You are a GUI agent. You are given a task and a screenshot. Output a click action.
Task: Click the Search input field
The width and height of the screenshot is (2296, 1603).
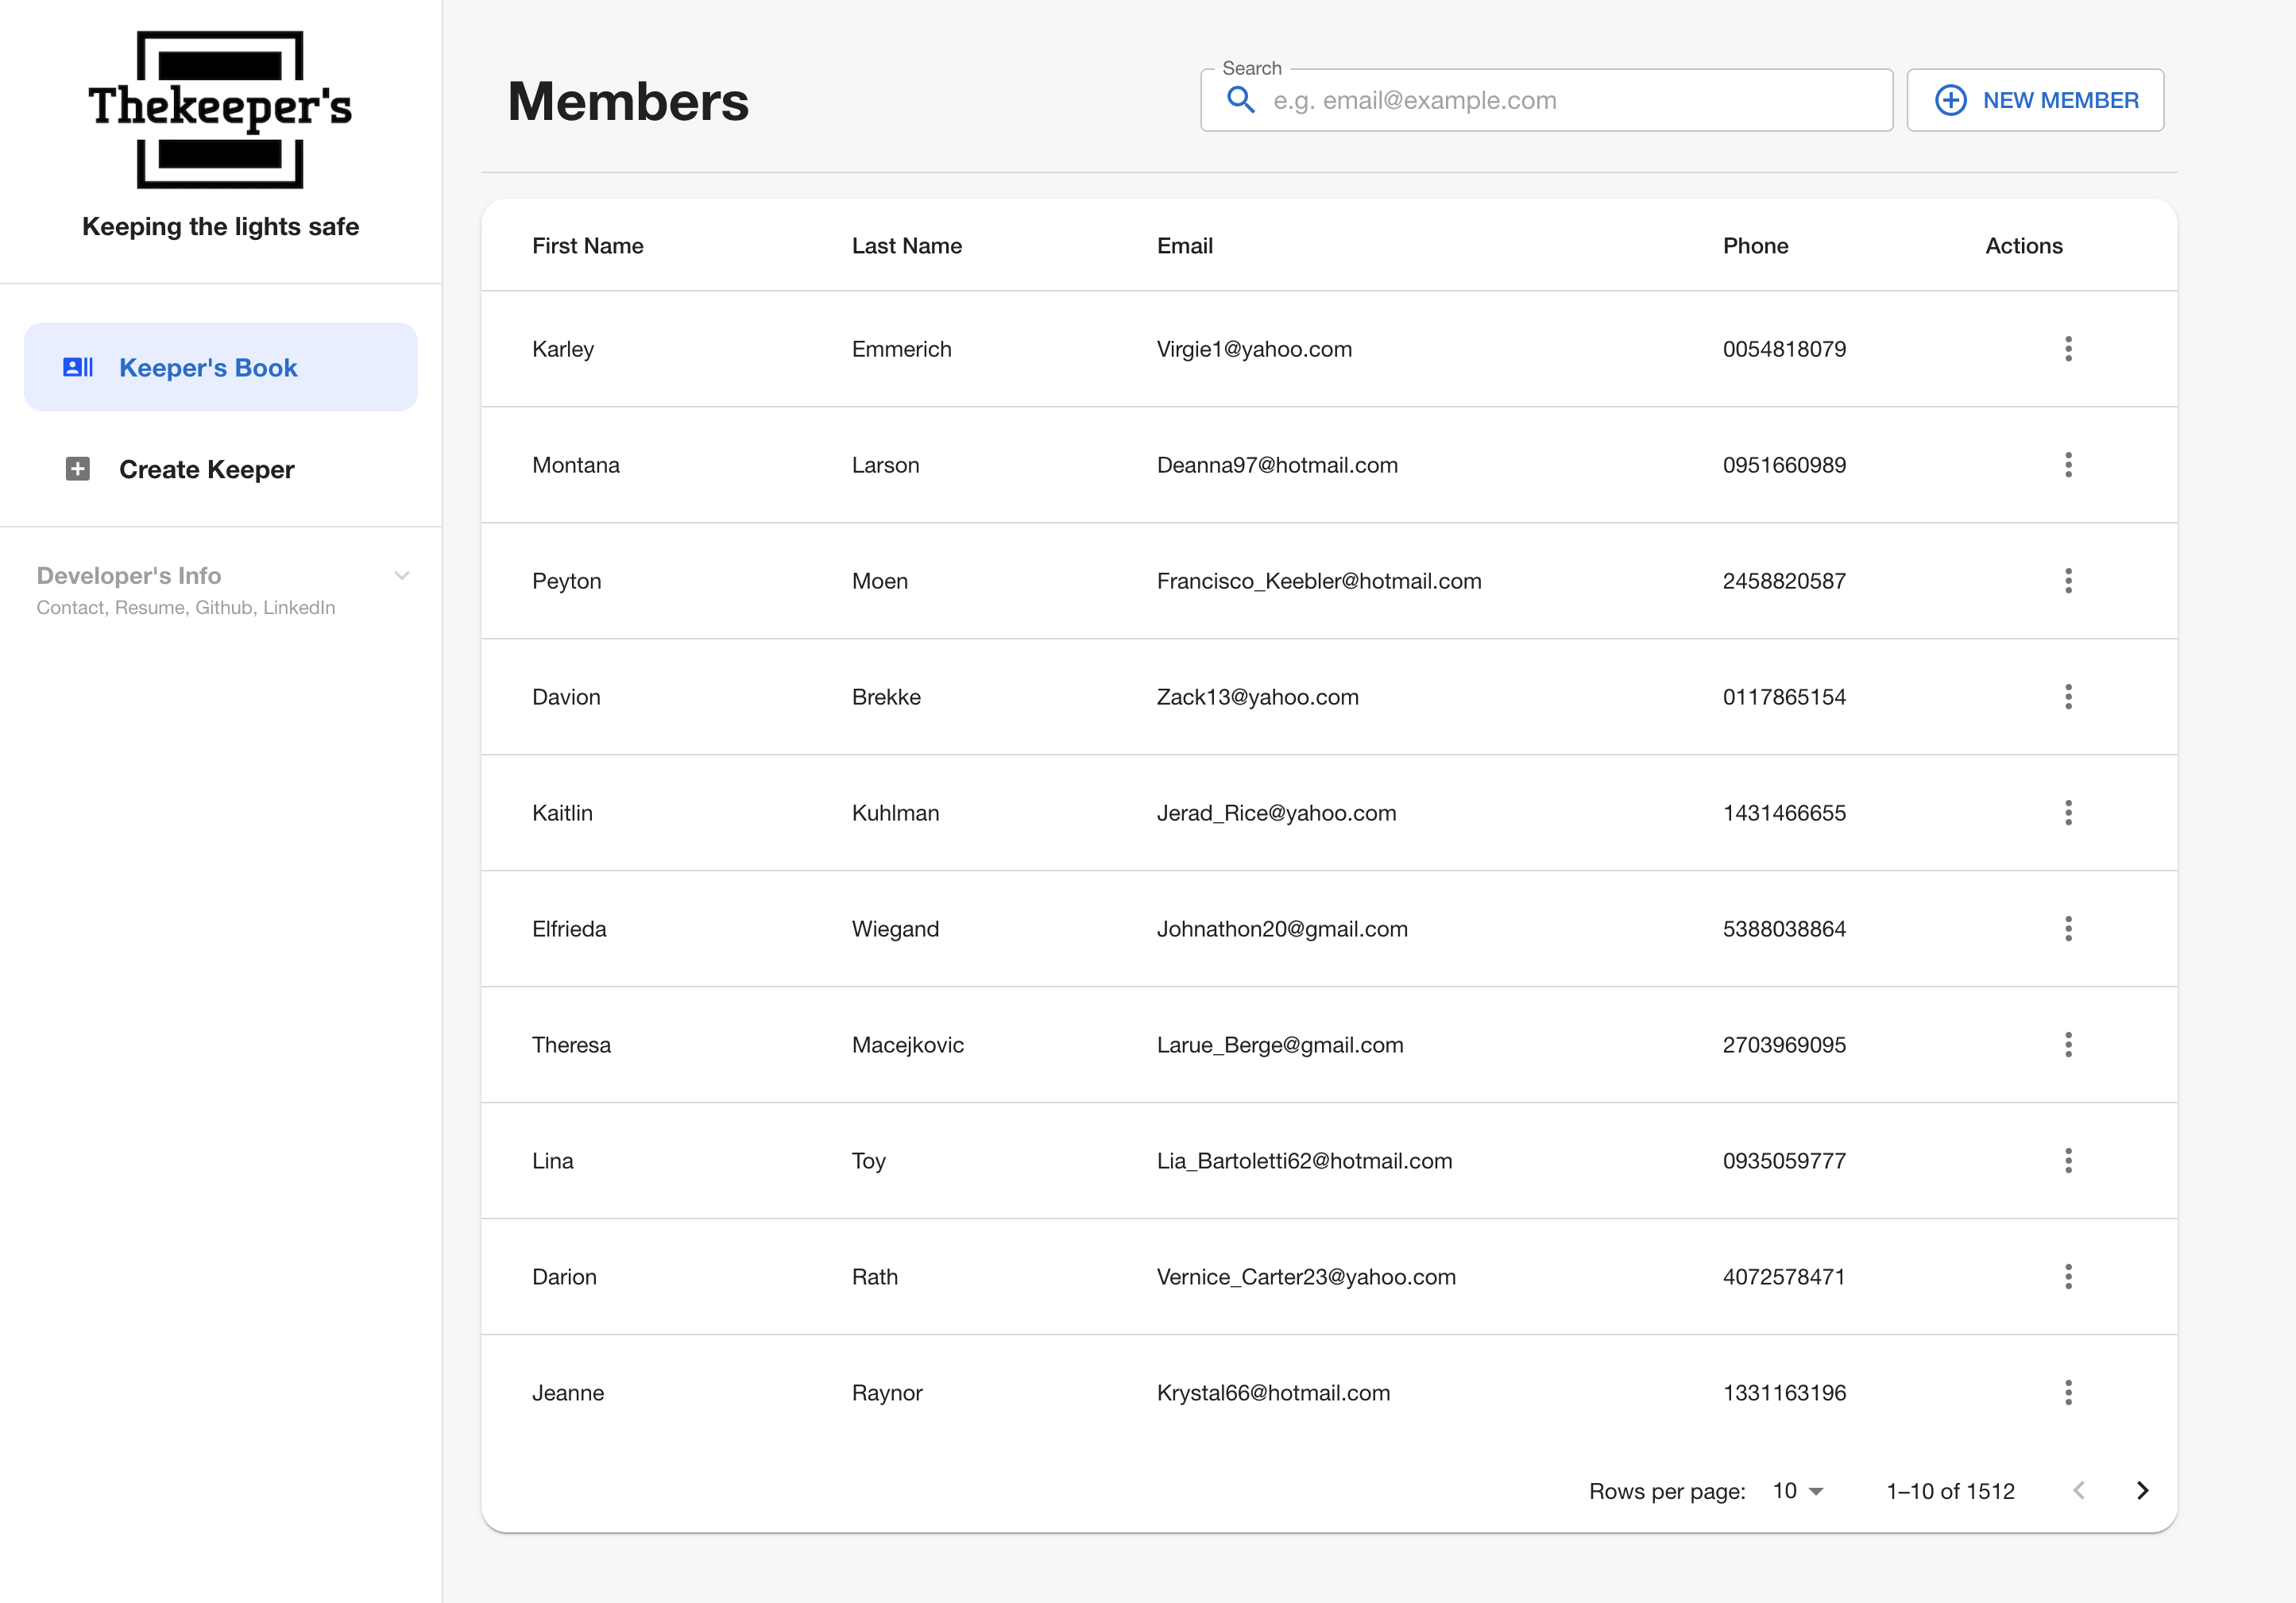[1546, 99]
